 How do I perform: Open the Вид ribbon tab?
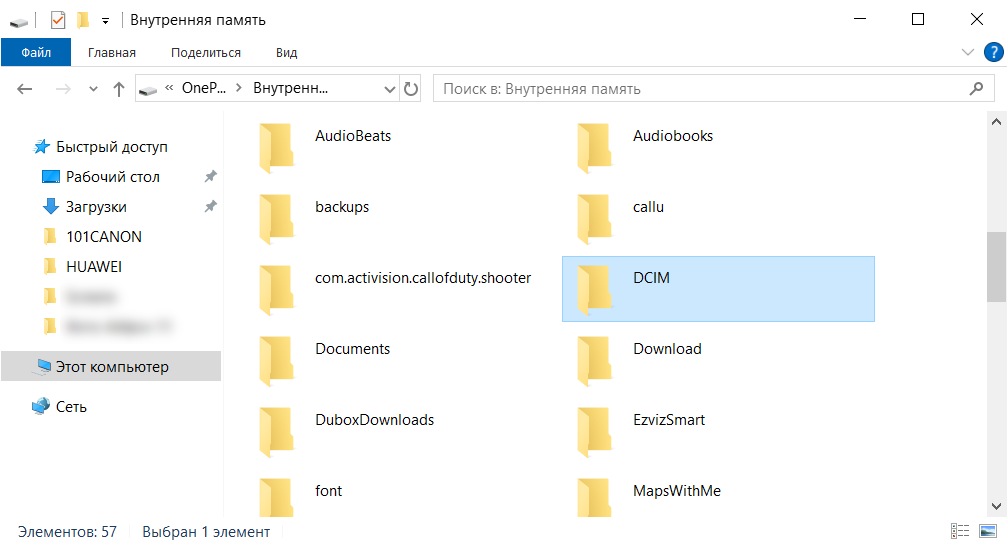tap(287, 53)
